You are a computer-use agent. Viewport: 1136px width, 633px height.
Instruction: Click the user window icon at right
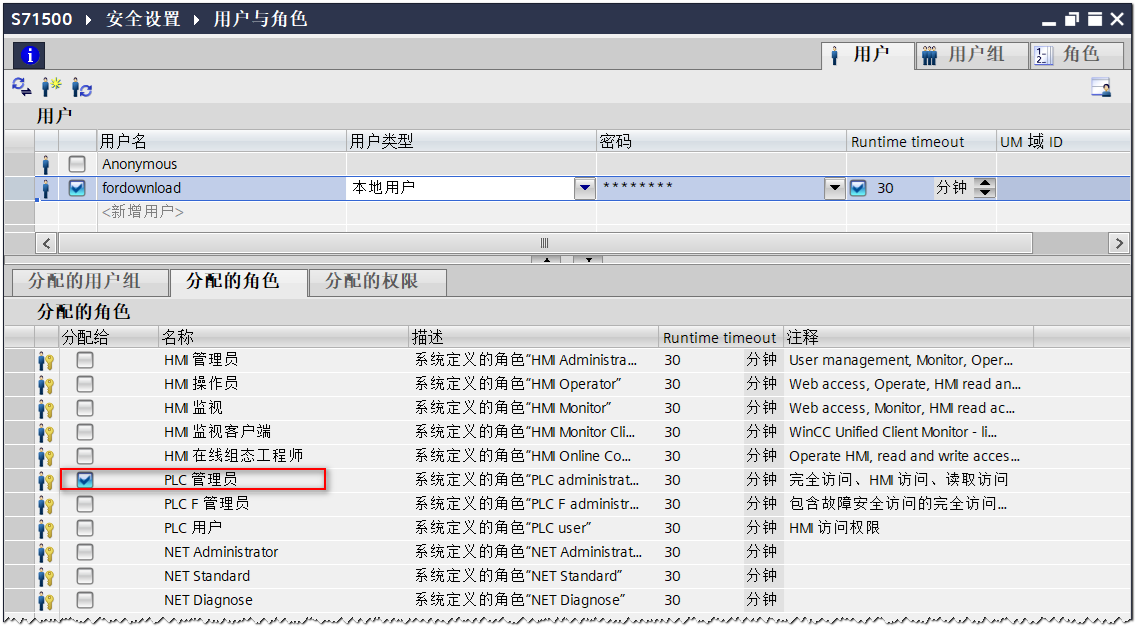coord(1101,88)
